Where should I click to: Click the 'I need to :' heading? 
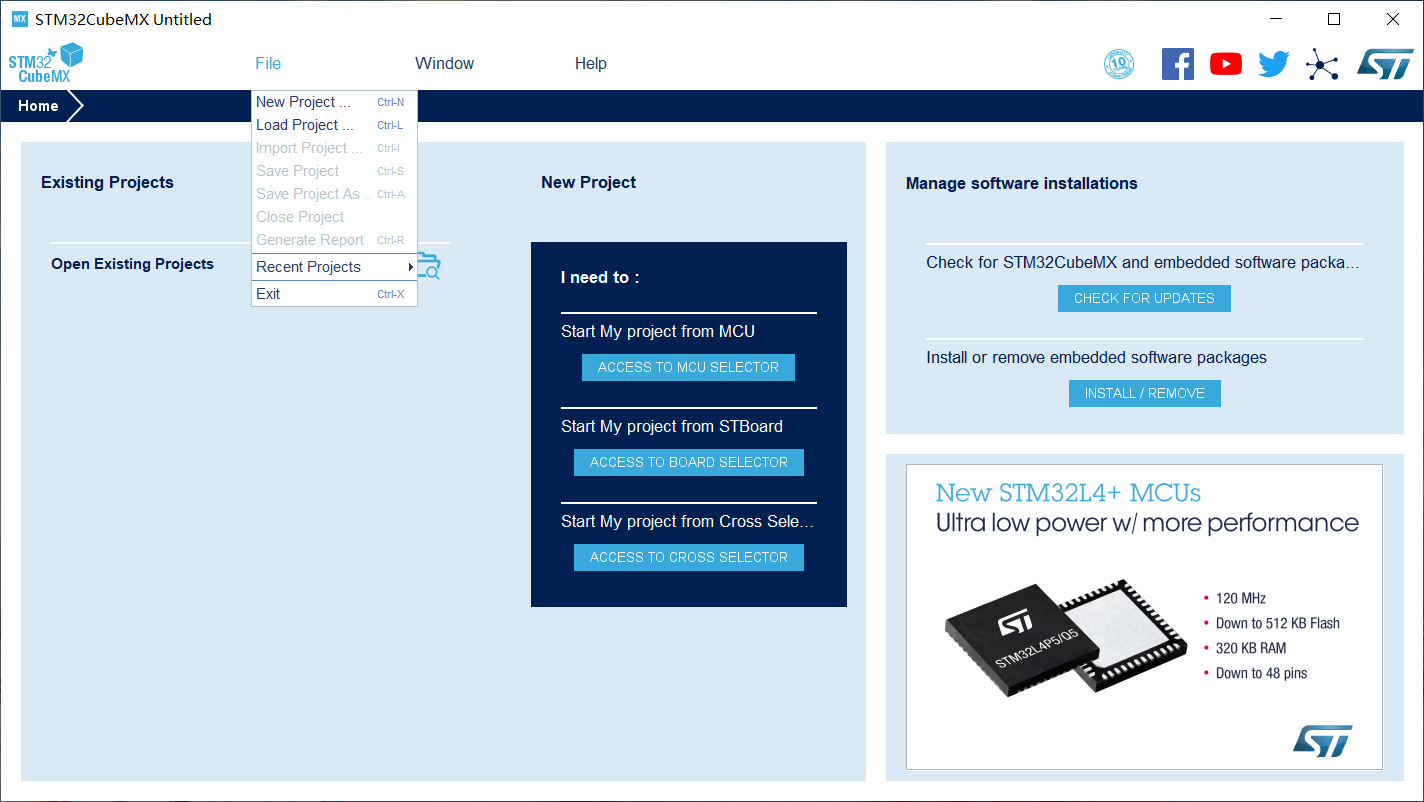pyautogui.click(x=600, y=277)
